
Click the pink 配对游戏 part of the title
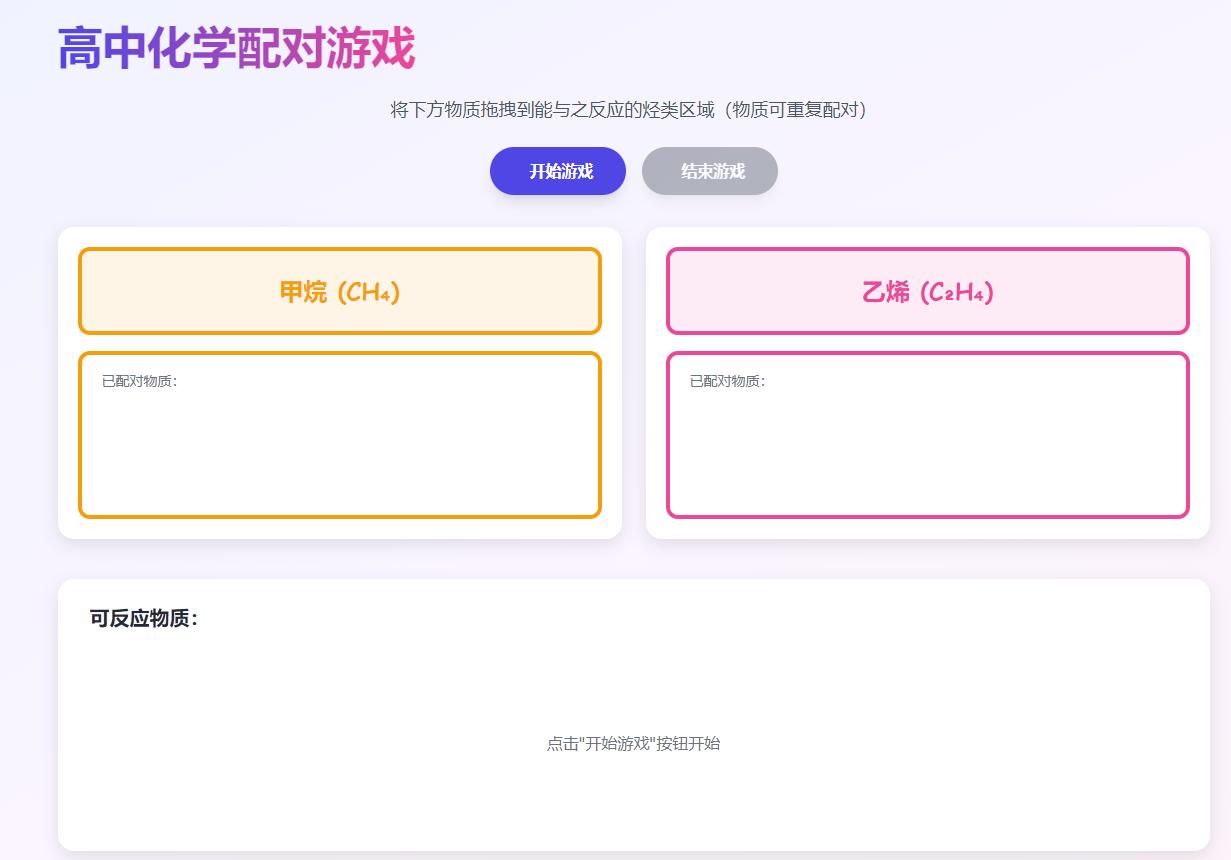click(x=326, y=49)
